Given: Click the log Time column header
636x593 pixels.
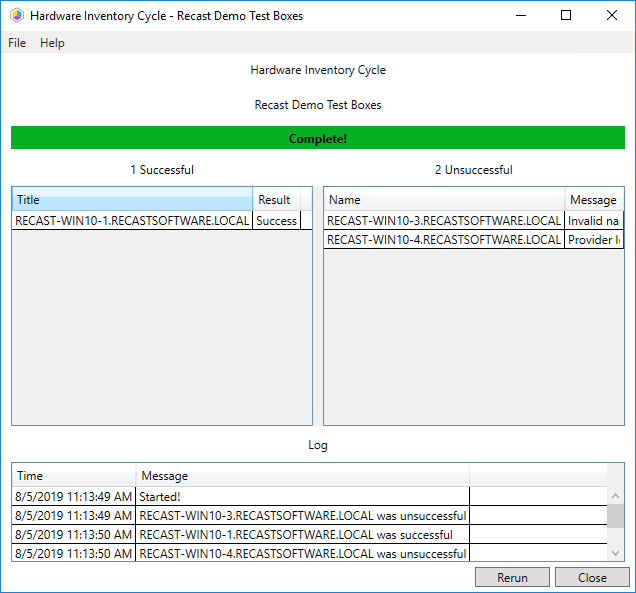Looking at the screenshot, I should [x=74, y=475].
